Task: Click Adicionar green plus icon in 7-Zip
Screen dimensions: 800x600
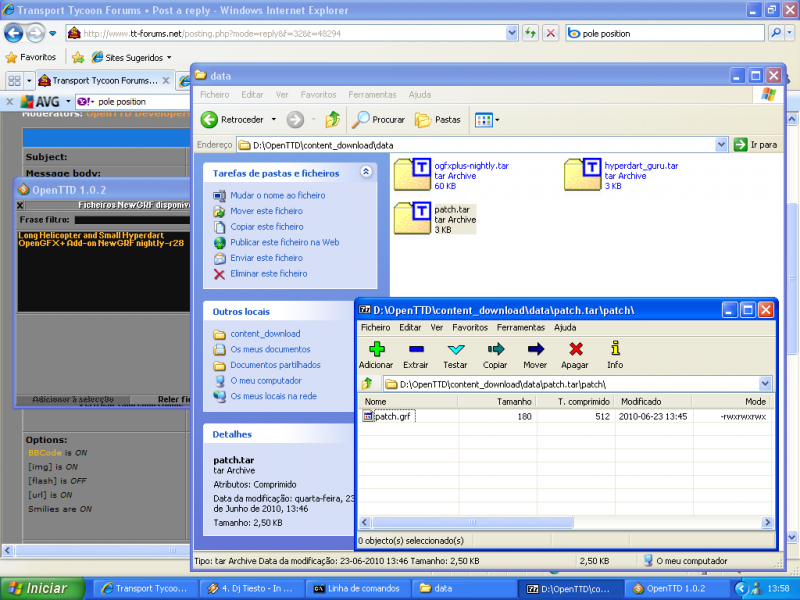Action: pyautogui.click(x=377, y=349)
